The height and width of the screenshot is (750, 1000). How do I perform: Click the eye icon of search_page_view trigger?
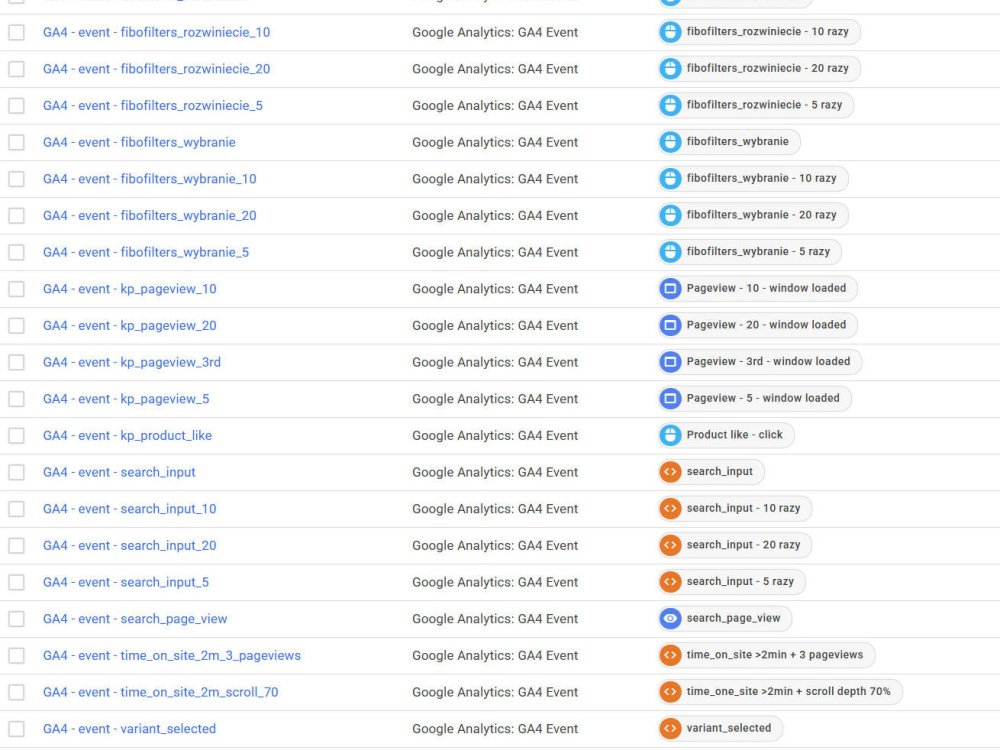670,619
